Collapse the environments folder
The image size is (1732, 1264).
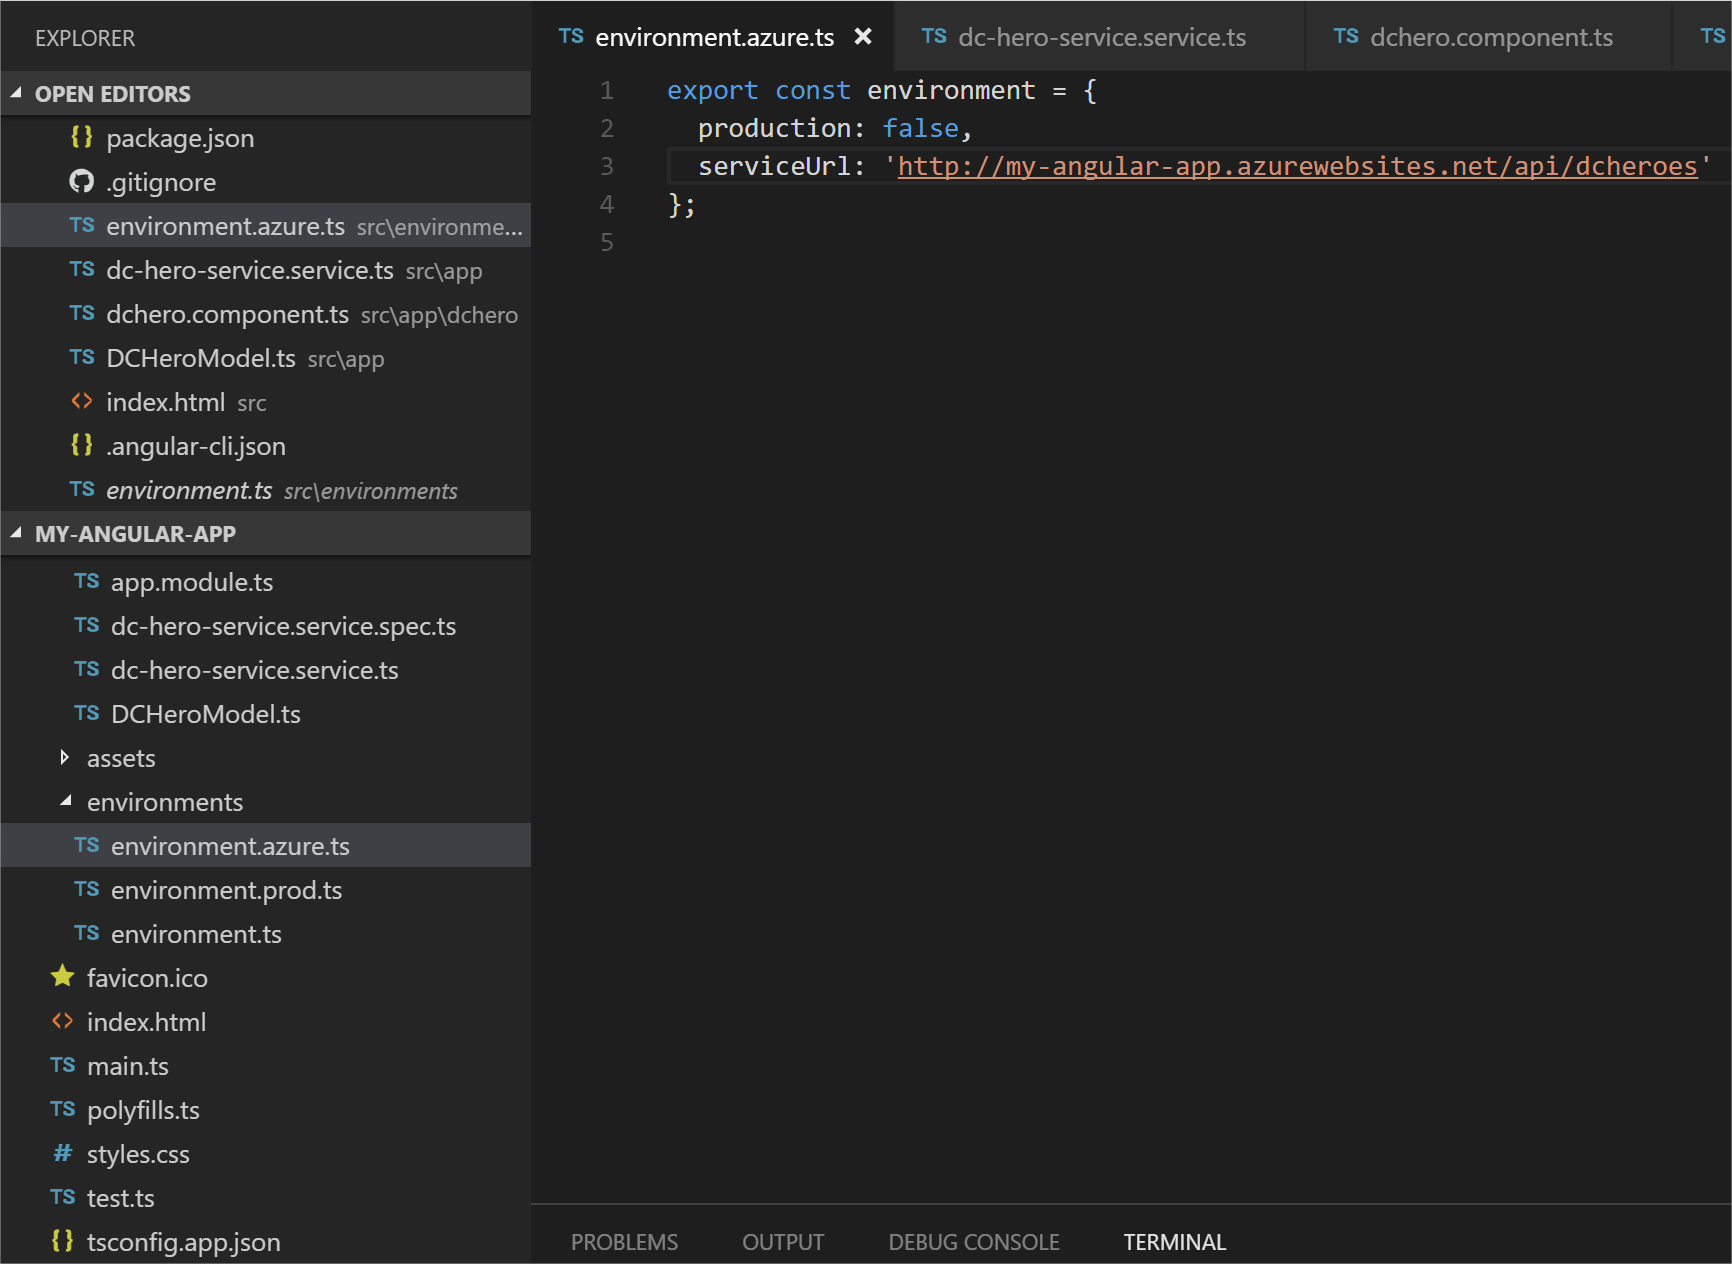pos(66,801)
